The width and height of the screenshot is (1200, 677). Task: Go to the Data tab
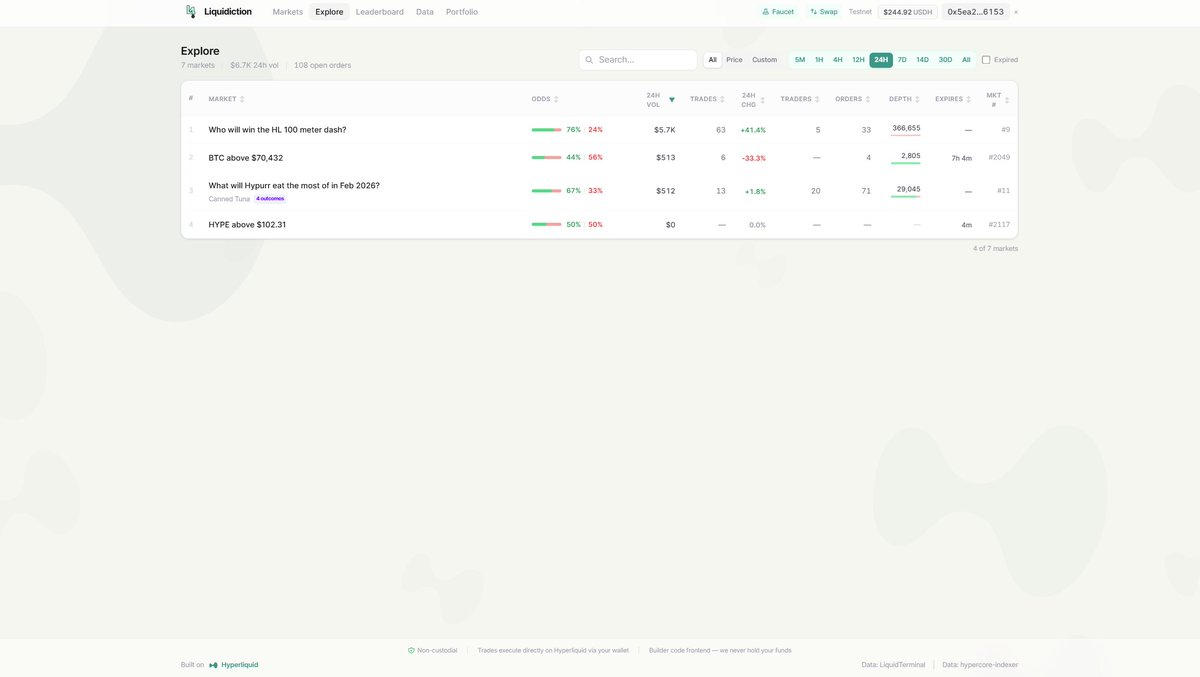click(x=425, y=12)
